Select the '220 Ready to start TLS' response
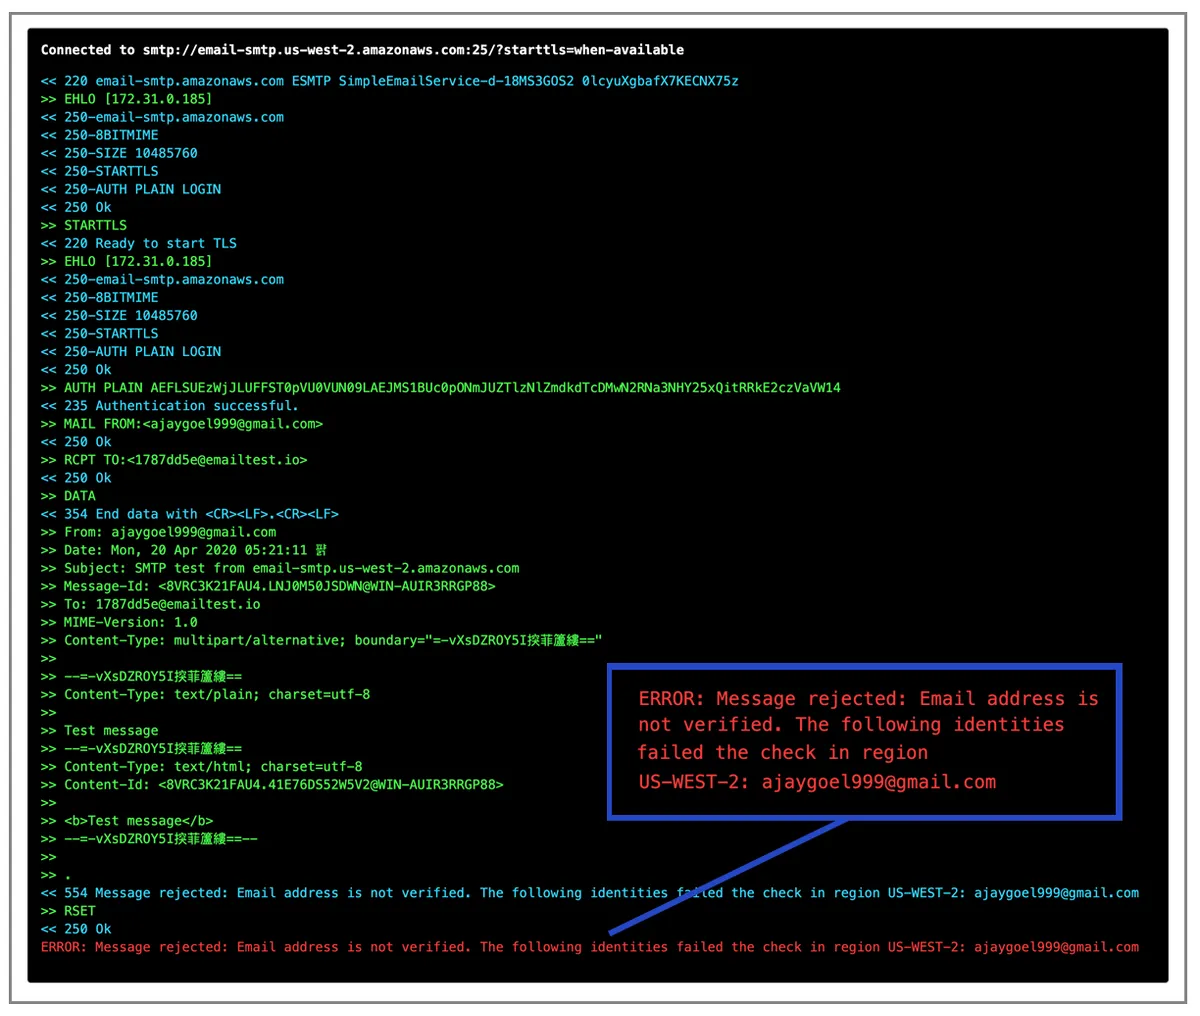This screenshot has width=1200, height=1016. pyautogui.click(x=139, y=243)
